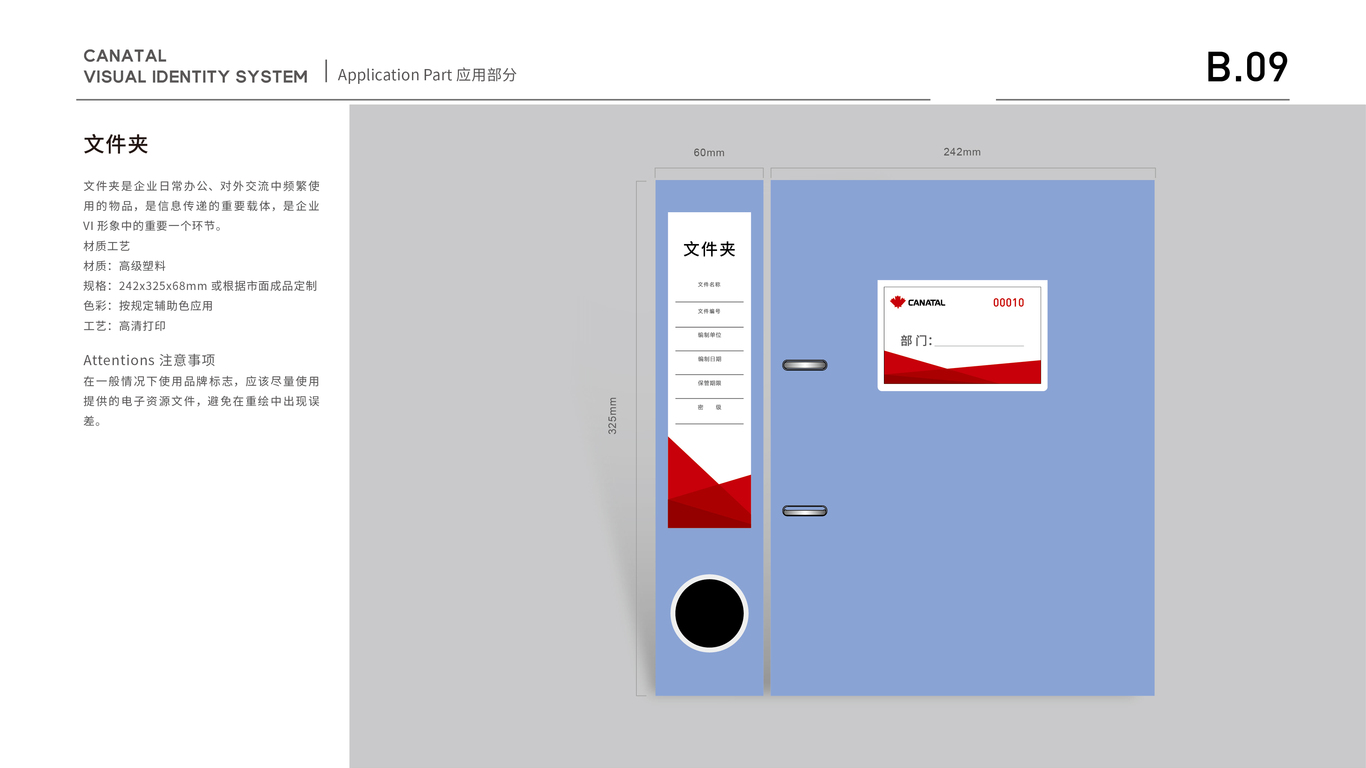
Task: Click the B.09 page number
Action: (x=1247, y=67)
